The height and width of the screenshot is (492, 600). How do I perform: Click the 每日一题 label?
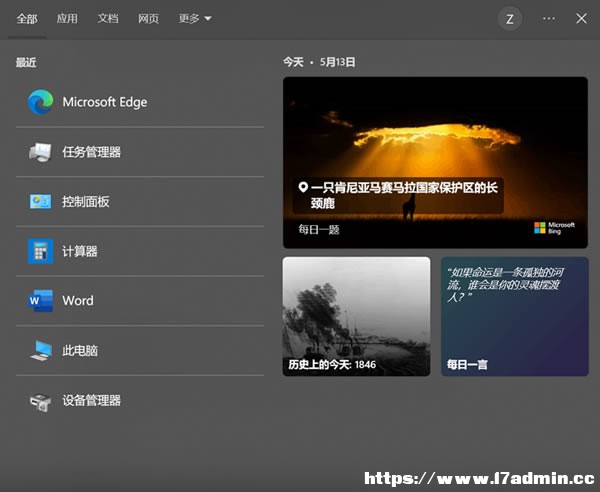coord(319,230)
